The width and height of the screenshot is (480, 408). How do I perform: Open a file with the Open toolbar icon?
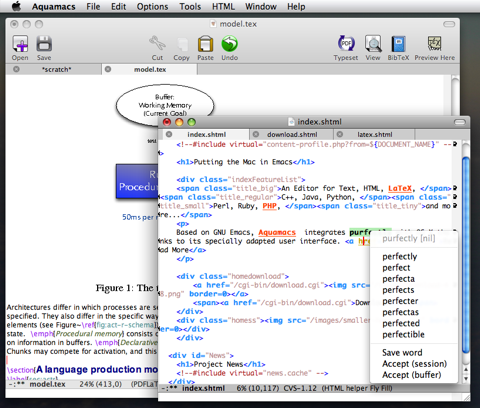coord(20,44)
